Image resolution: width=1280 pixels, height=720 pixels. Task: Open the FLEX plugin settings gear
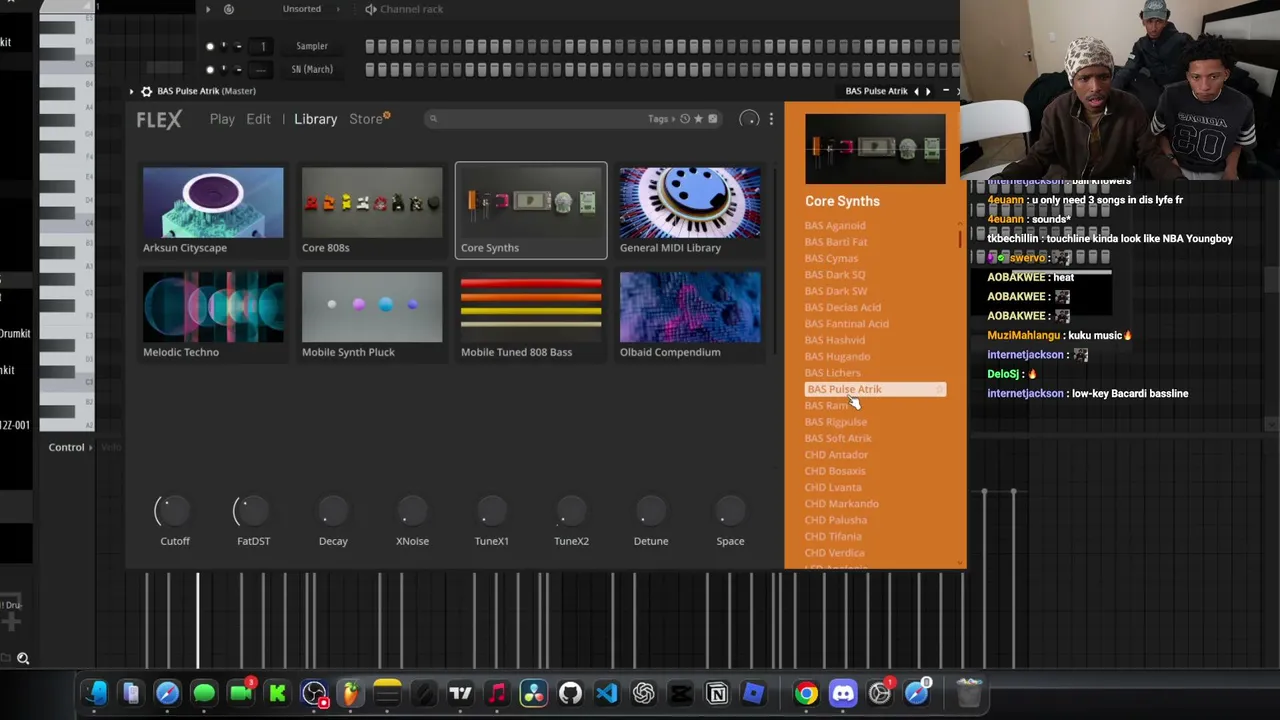tap(147, 91)
